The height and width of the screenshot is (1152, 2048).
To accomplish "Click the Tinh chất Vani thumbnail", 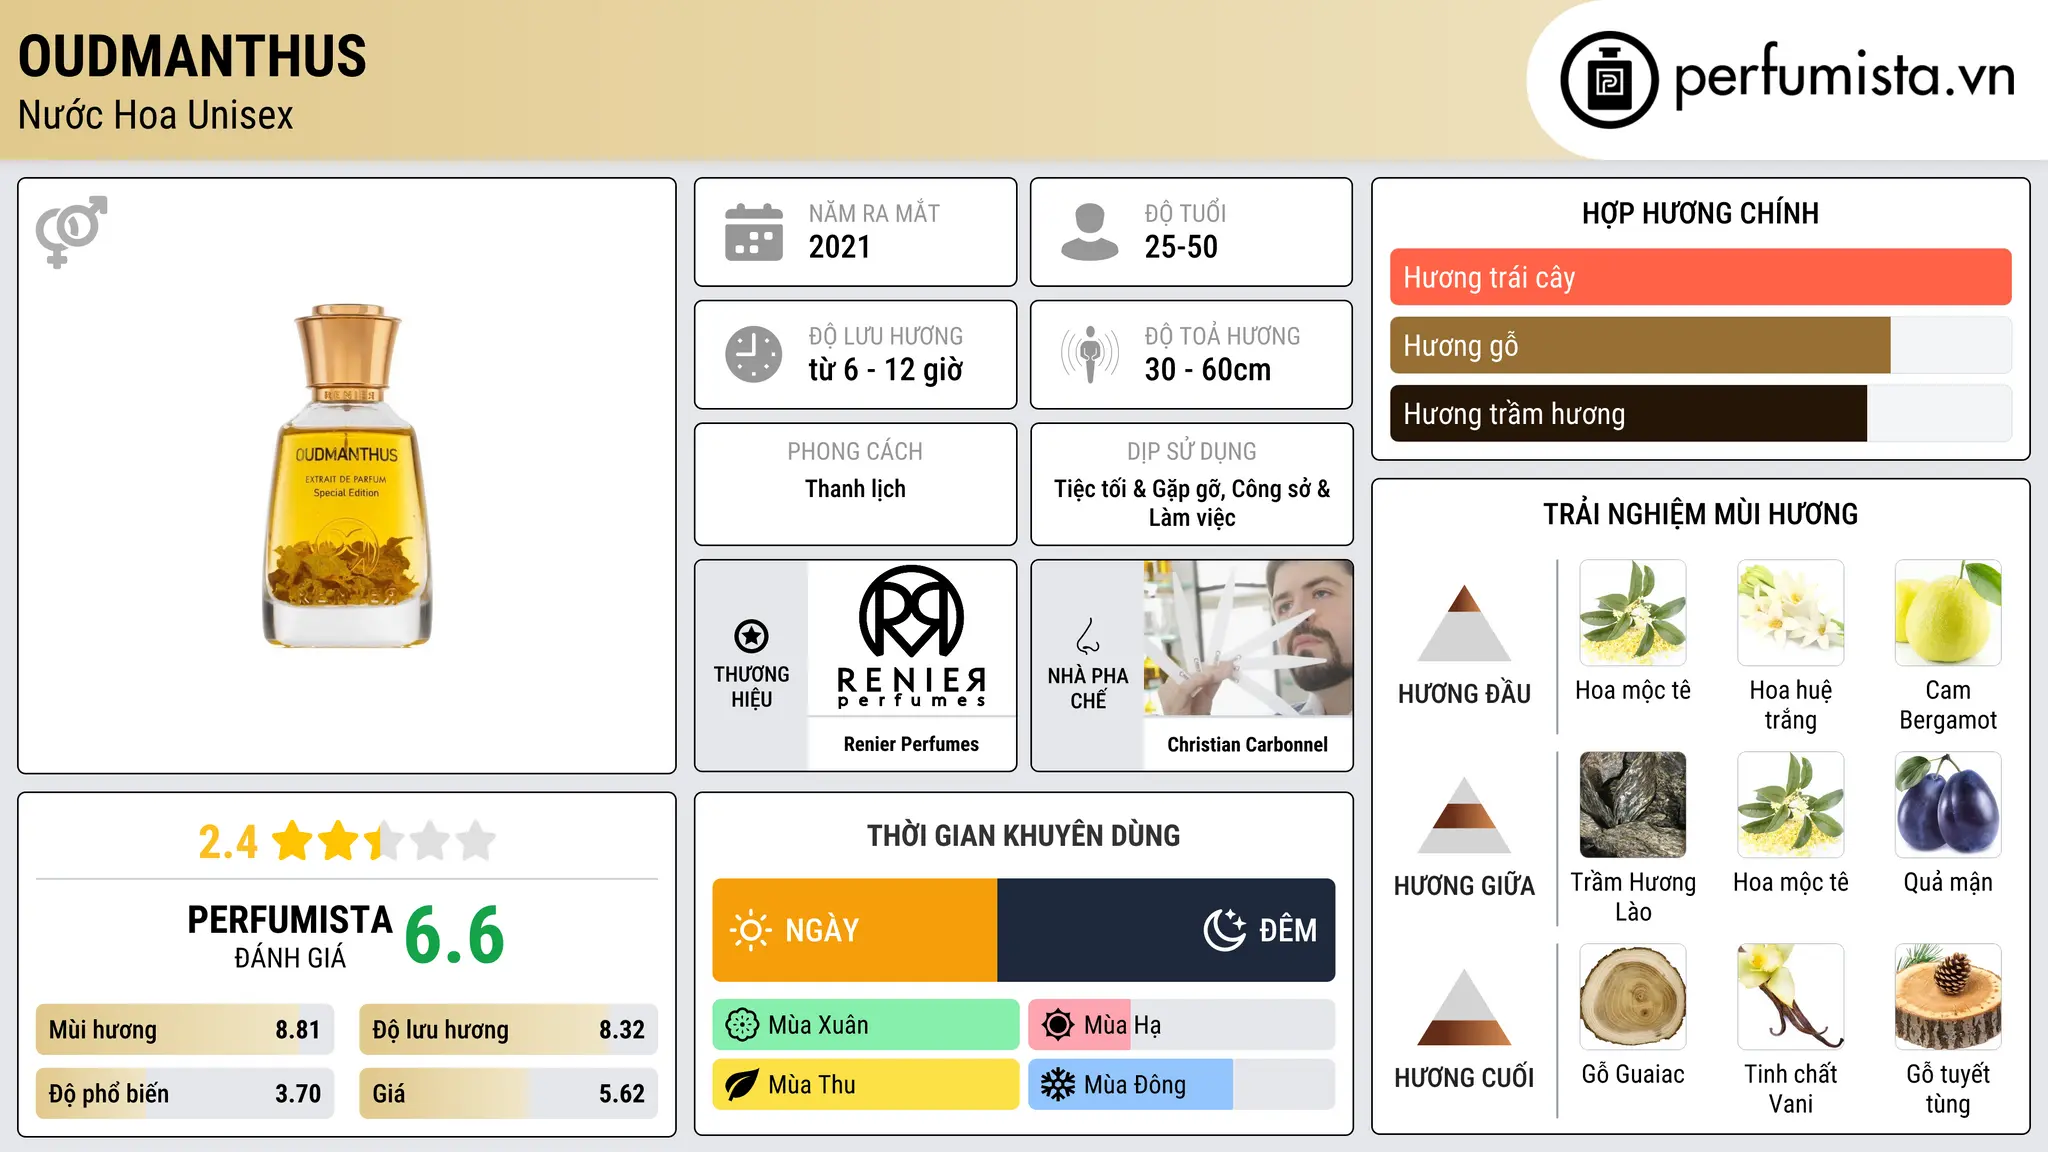I will [1791, 997].
